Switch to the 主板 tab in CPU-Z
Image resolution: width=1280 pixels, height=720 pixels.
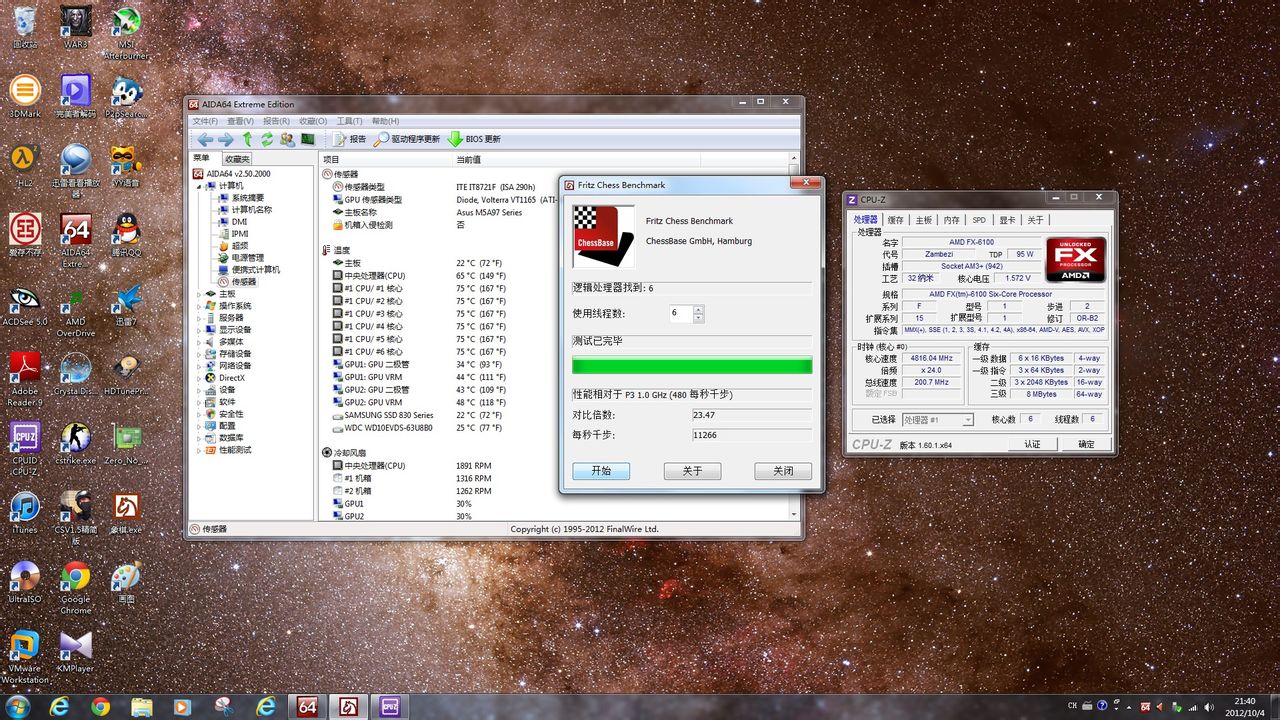(x=923, y=220)
